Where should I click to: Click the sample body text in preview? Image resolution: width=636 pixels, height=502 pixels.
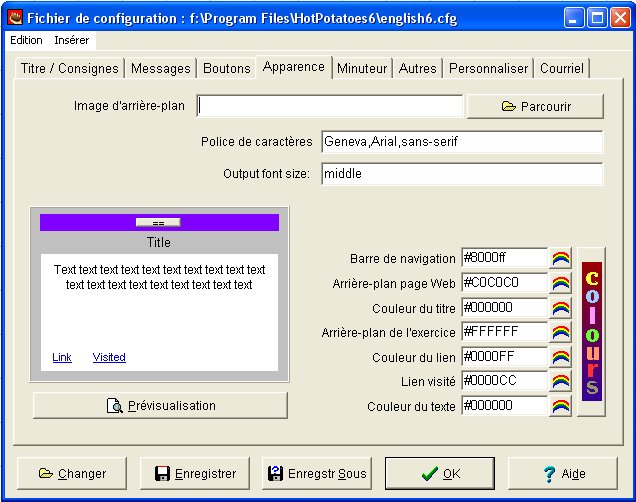[159, 277]
